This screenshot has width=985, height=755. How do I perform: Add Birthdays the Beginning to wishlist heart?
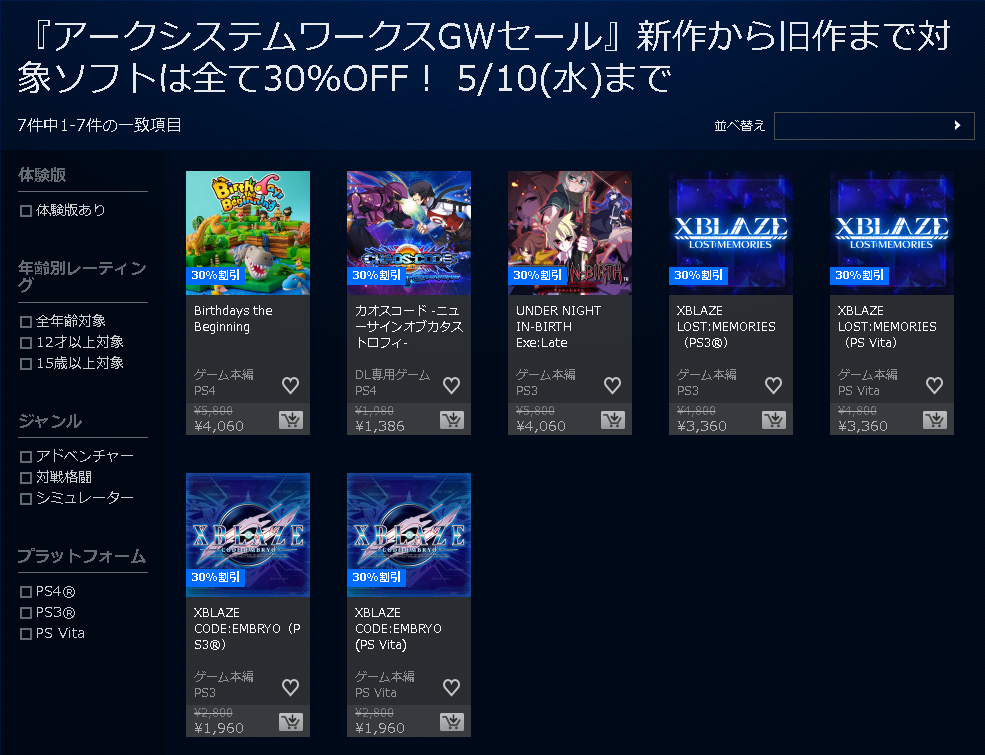(x=290, y=385)
